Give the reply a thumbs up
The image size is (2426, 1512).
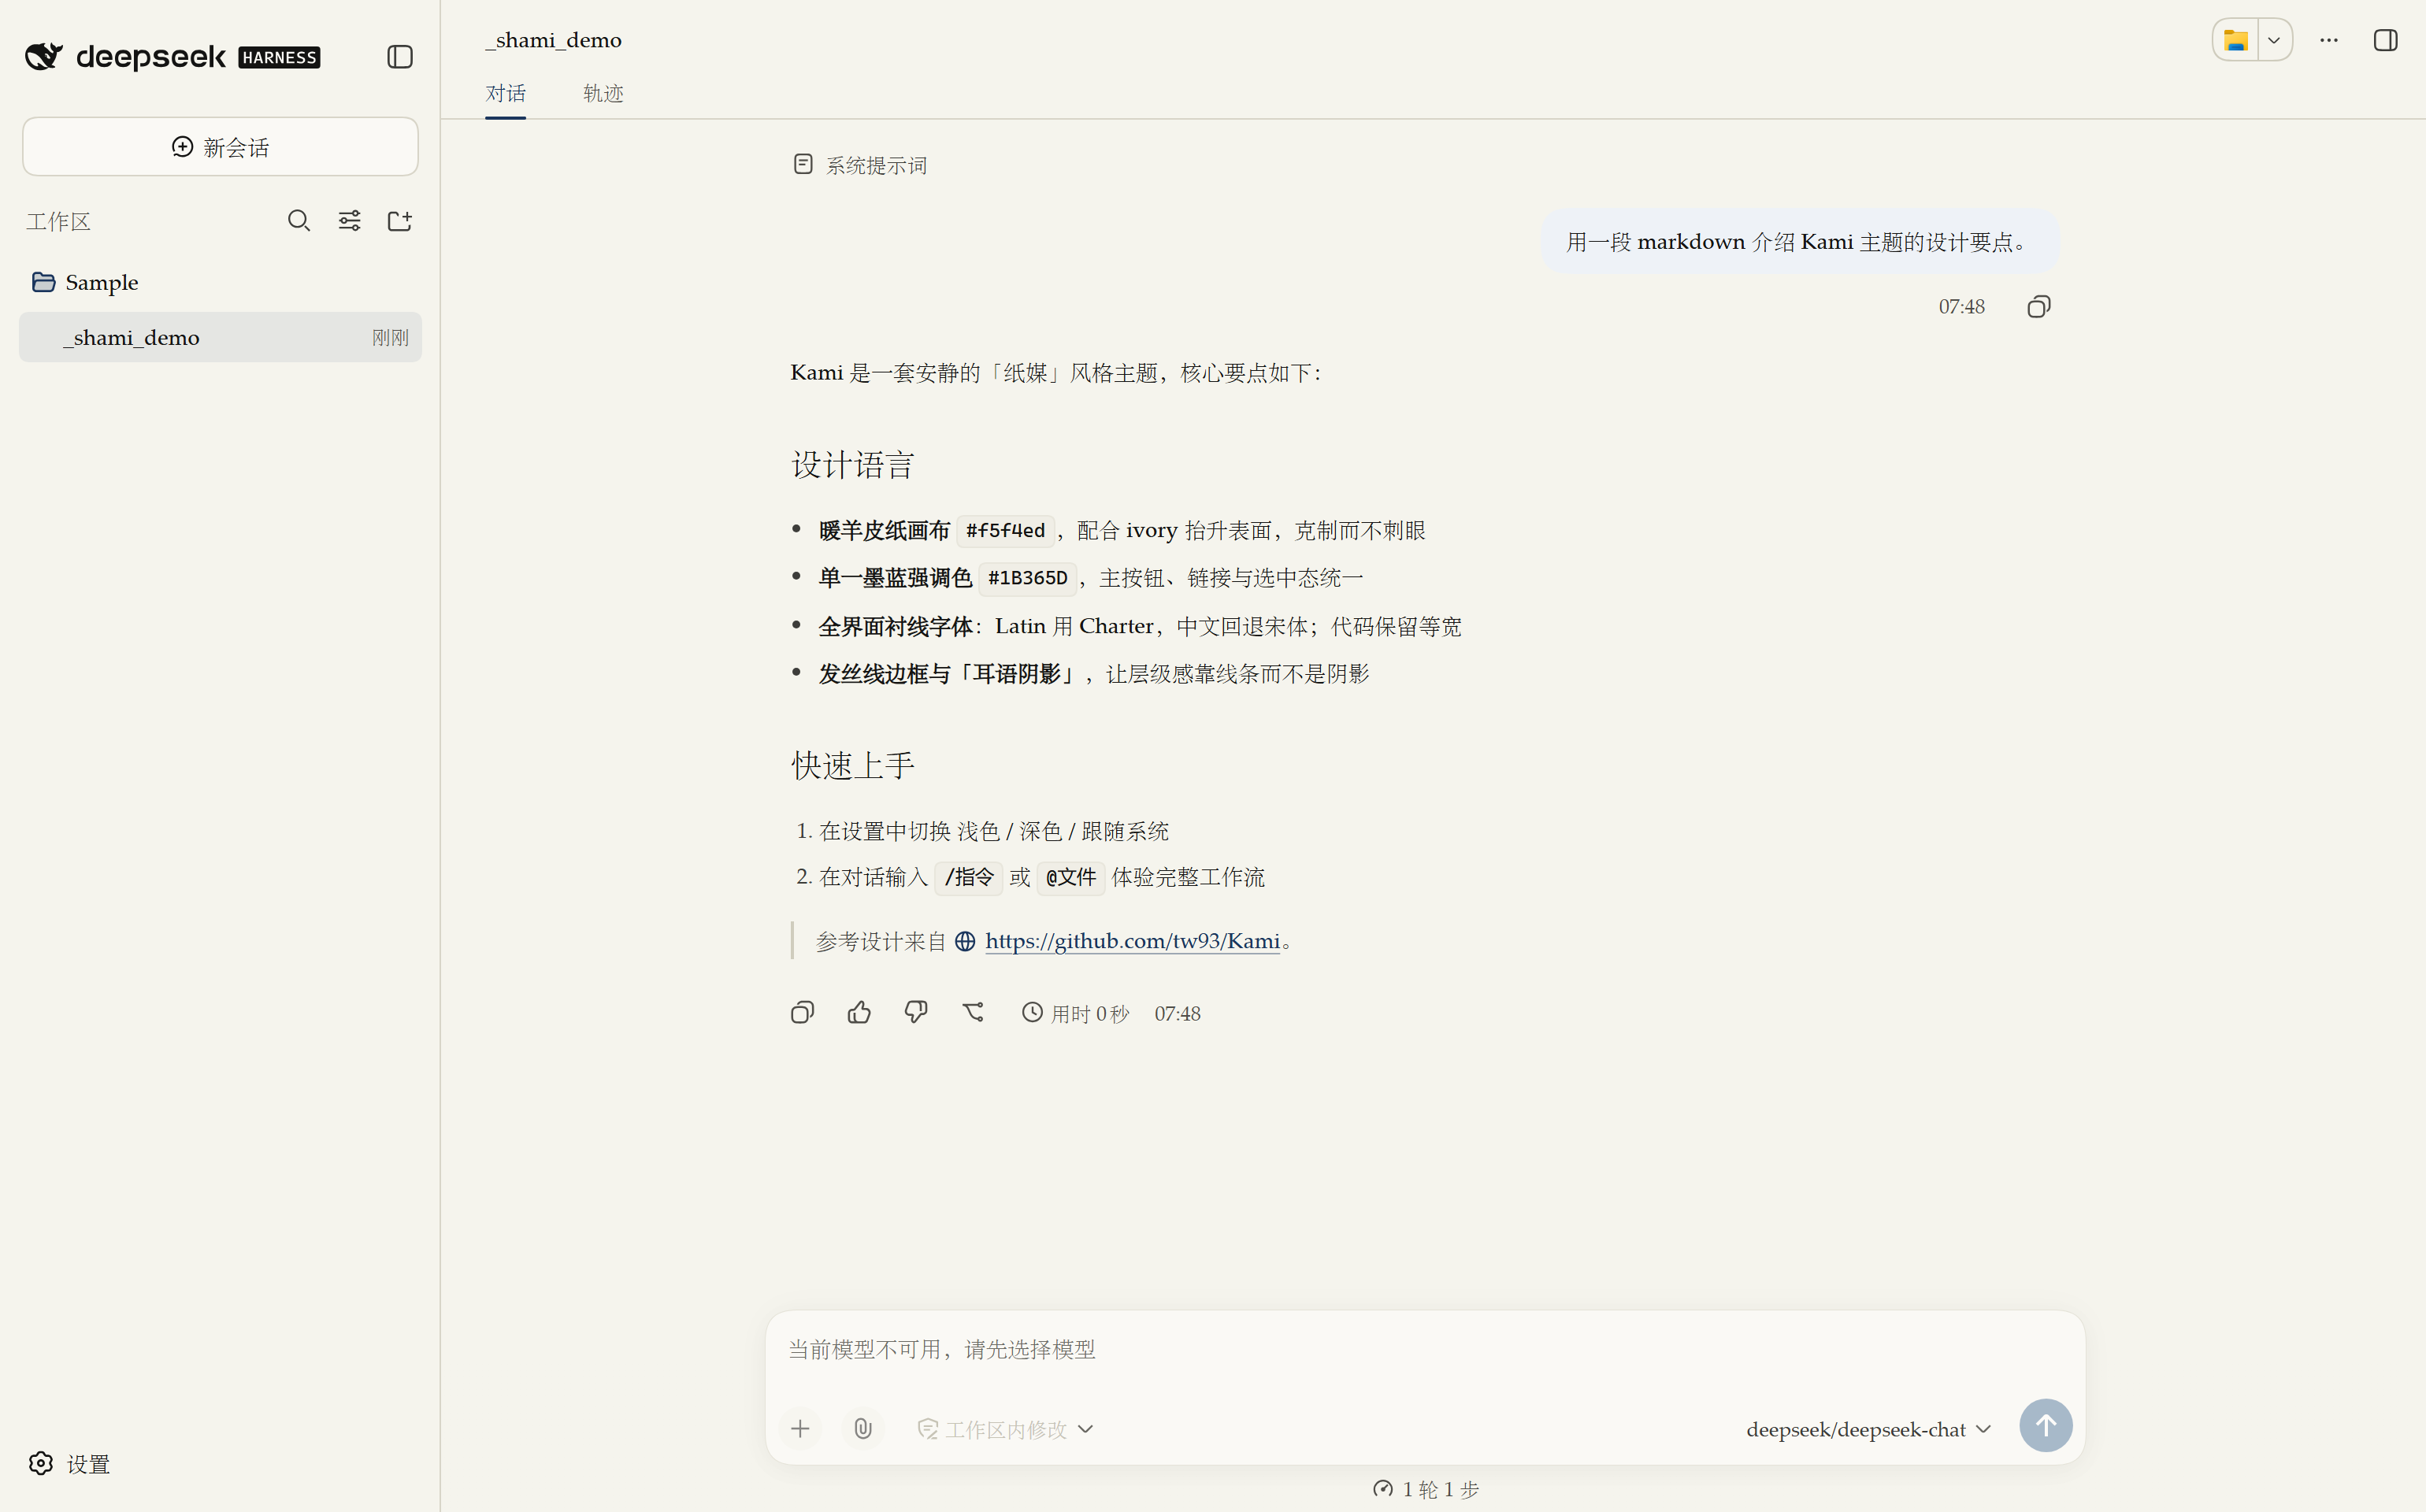point(859,1013)
